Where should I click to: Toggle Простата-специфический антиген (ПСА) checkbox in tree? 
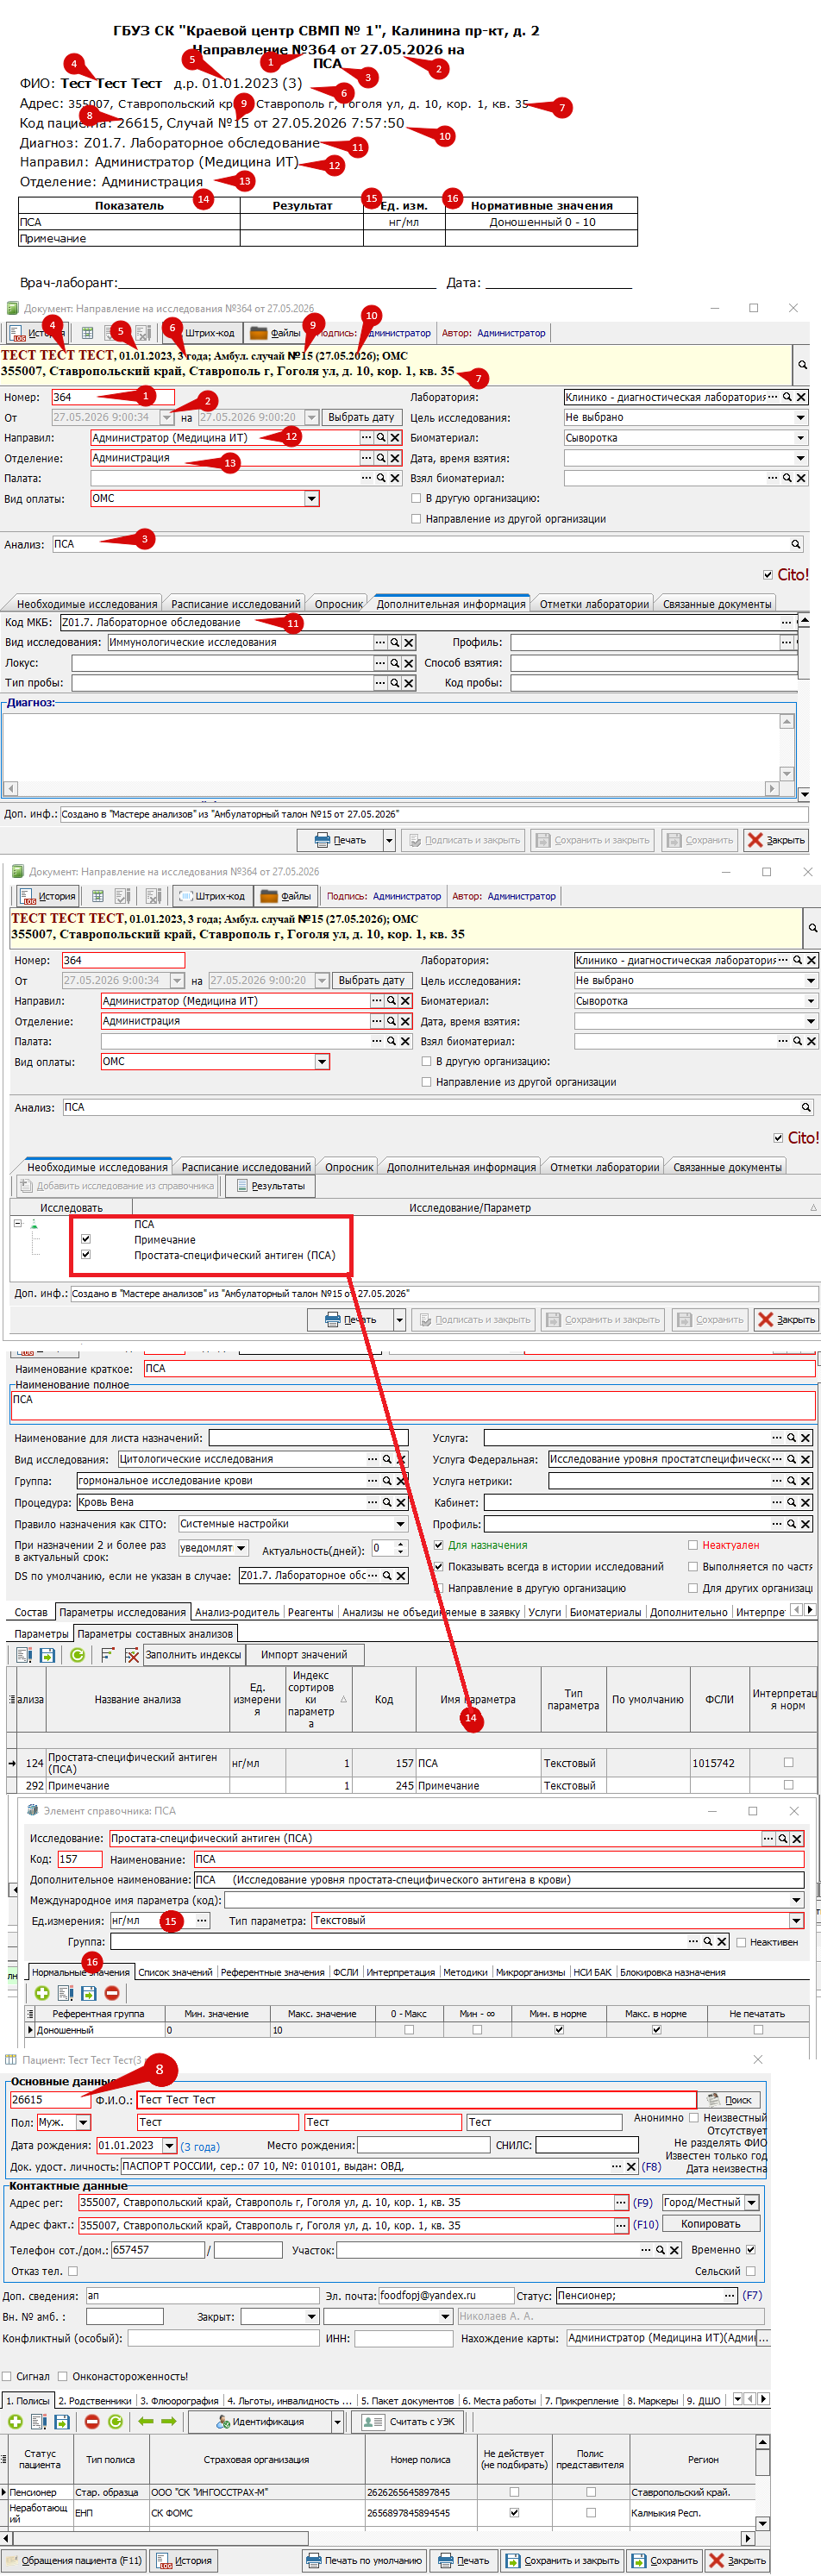(x=86, y=1254)
